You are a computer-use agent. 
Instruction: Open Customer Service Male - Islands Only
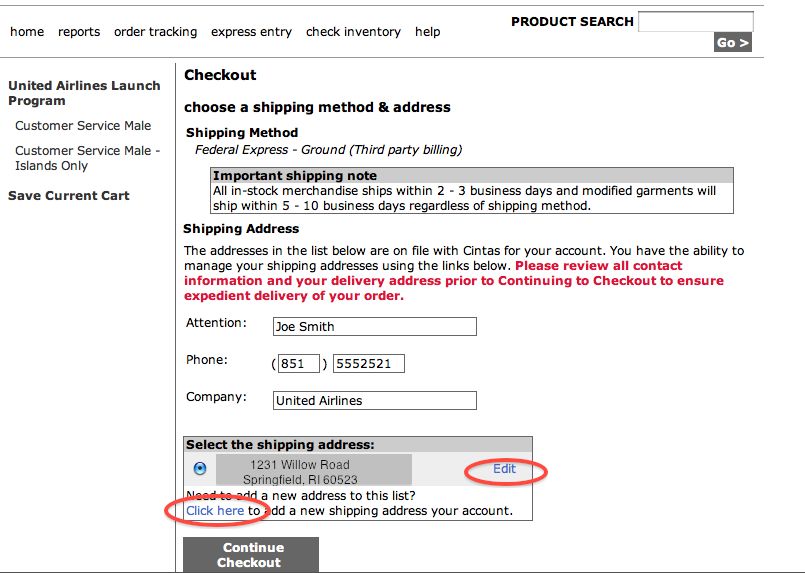[x=87, y=158]
